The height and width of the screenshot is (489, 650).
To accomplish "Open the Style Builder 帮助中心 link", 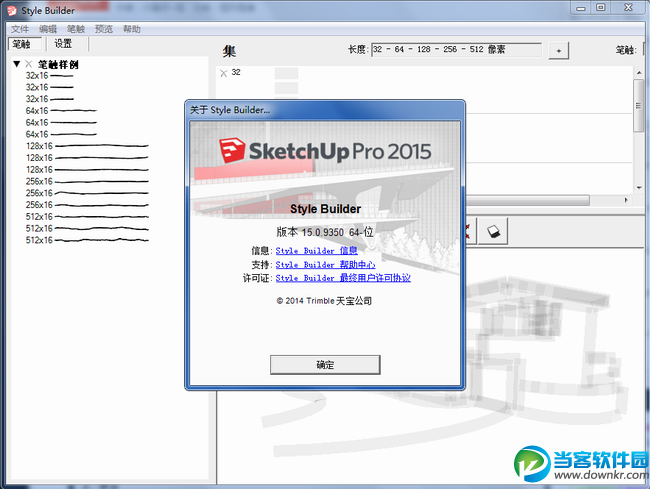I will pyautogui.click(x=325, y=264).
